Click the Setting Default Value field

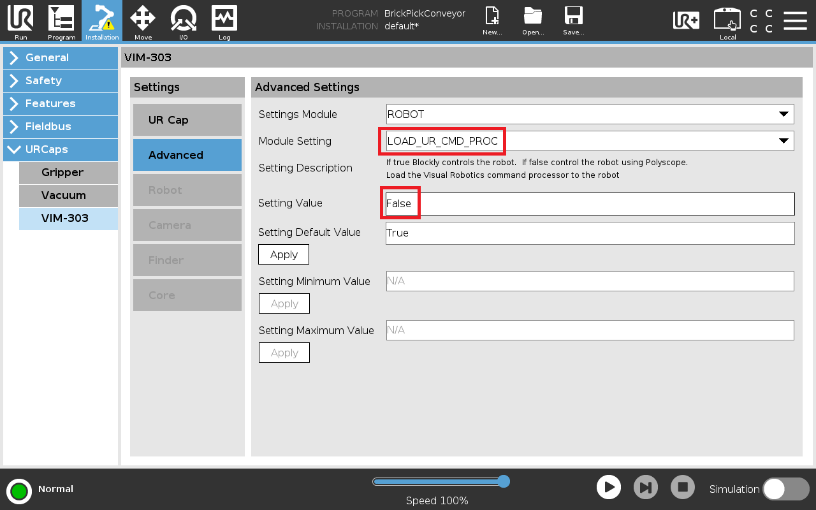pyautogui.click(x=590, y=233)
